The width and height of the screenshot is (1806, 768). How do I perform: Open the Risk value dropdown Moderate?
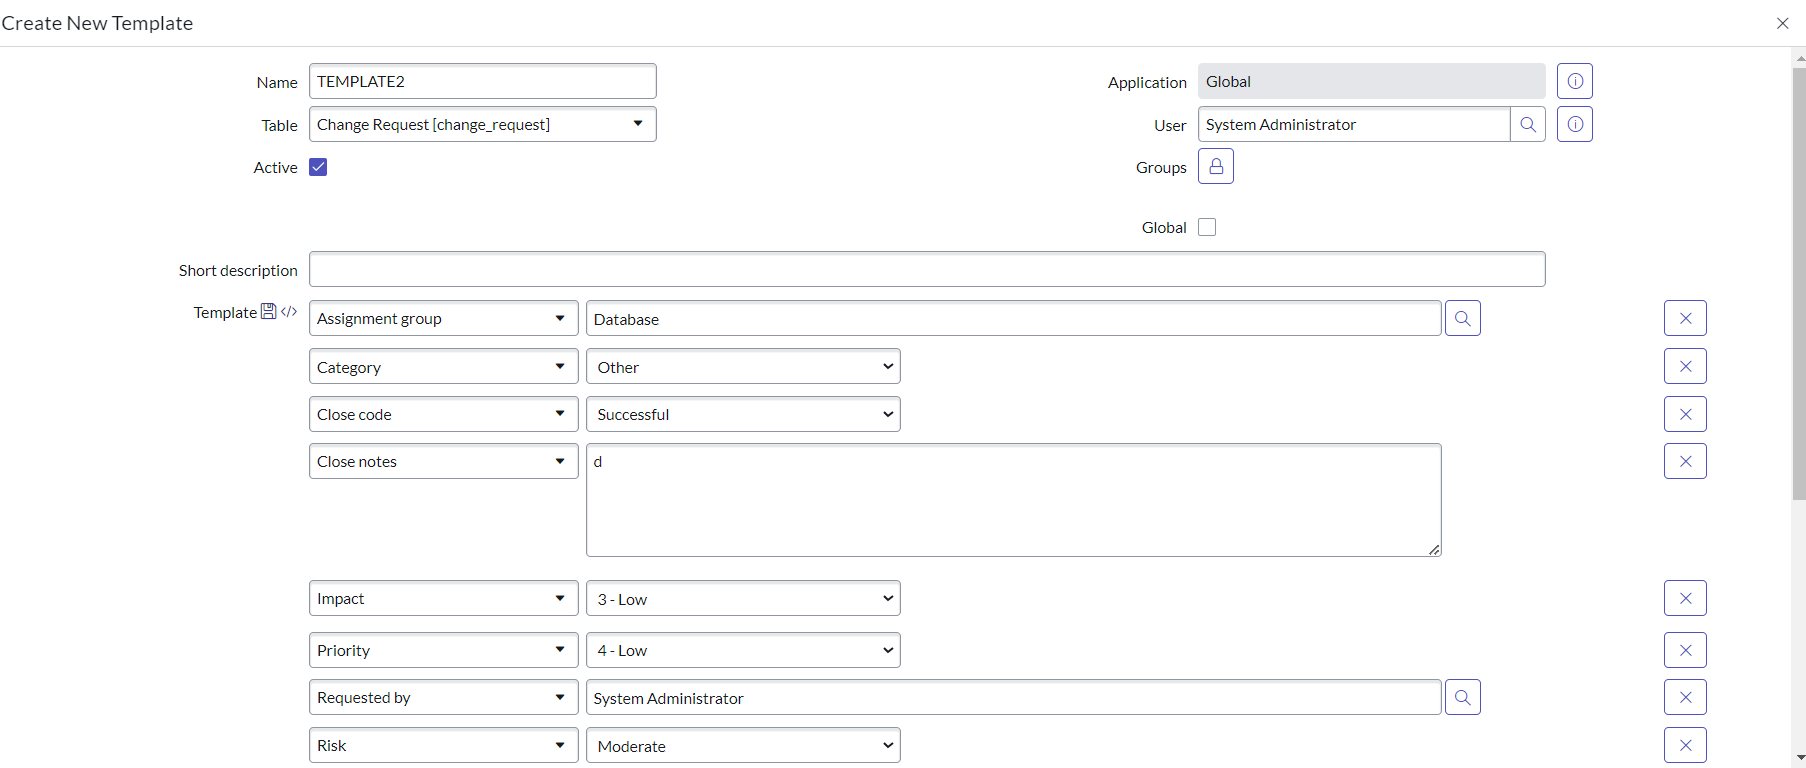tap(742, 745)
